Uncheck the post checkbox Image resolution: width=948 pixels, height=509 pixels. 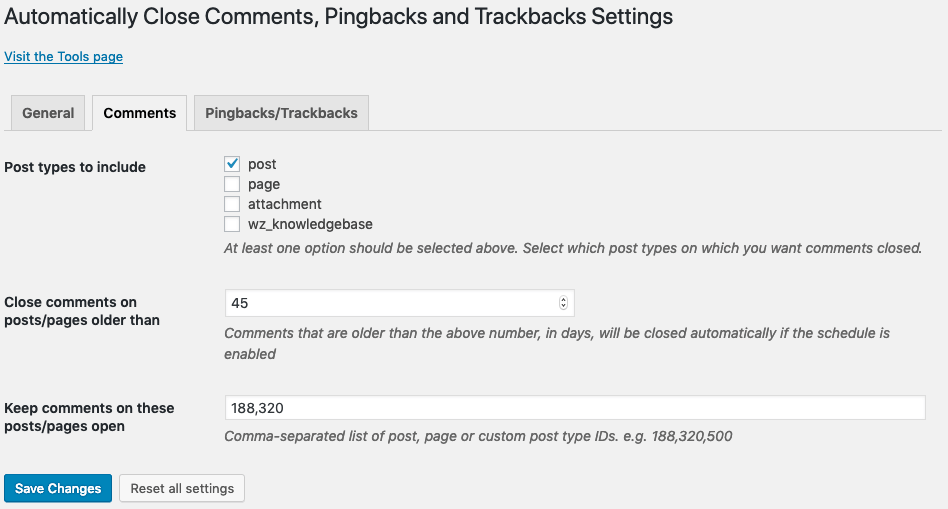(232, 164)
